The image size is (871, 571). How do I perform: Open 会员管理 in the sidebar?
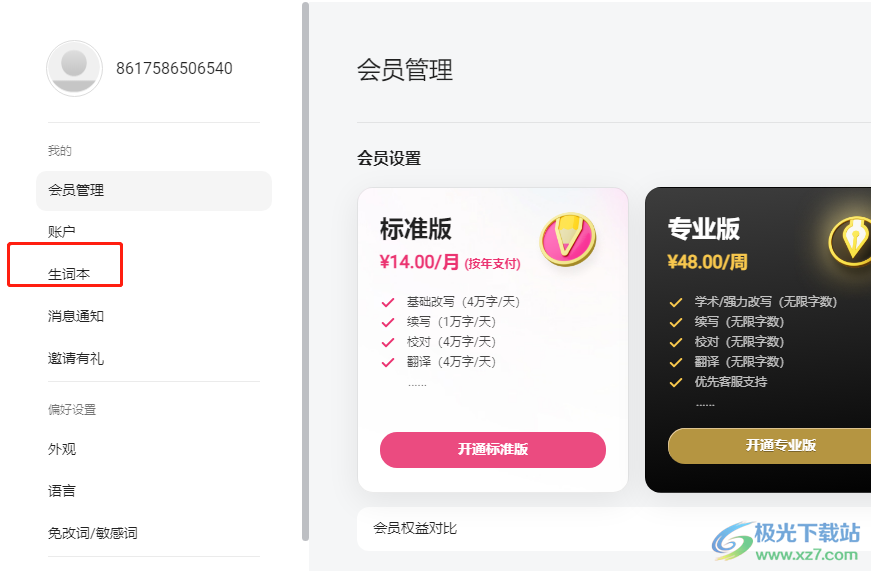[154, 191]
